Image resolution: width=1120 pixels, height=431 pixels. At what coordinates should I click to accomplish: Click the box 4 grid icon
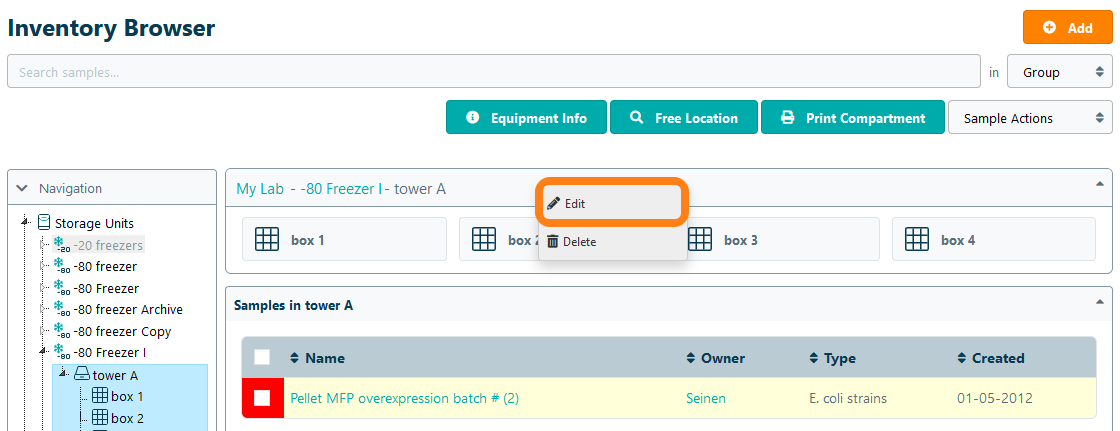coord(917,240)
